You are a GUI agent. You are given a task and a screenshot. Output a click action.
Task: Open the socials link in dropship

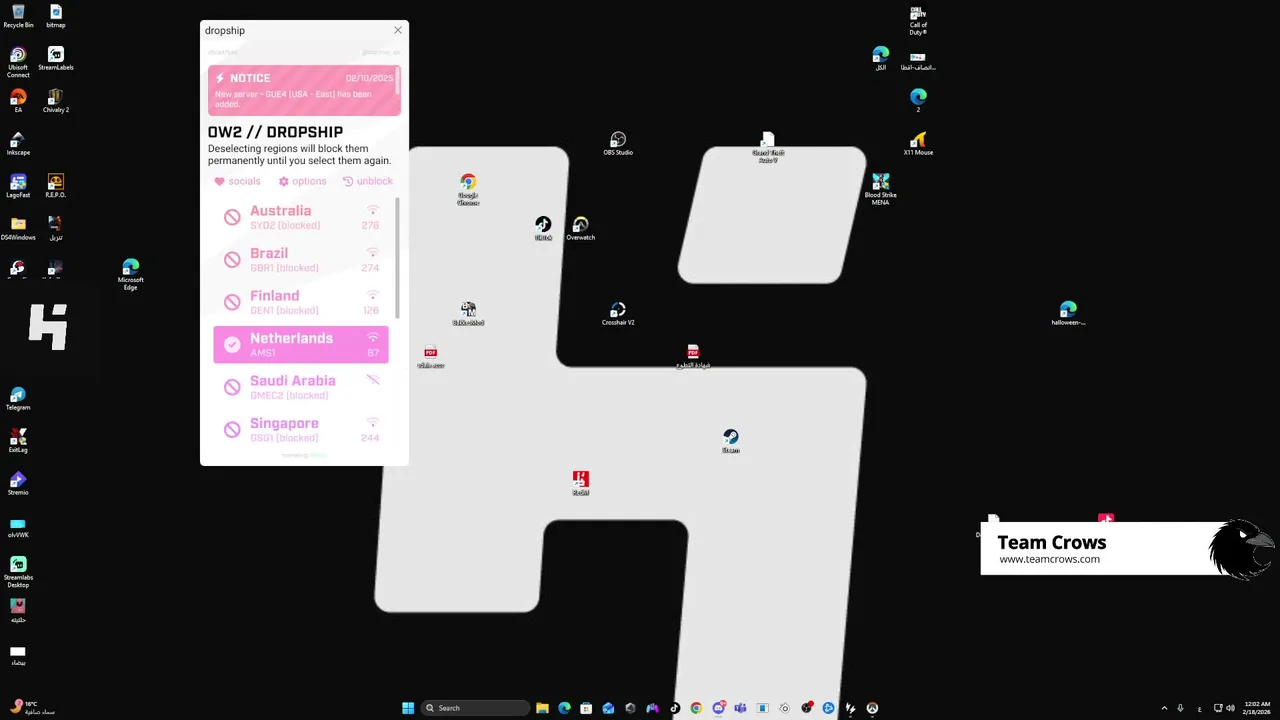point(237,181)
